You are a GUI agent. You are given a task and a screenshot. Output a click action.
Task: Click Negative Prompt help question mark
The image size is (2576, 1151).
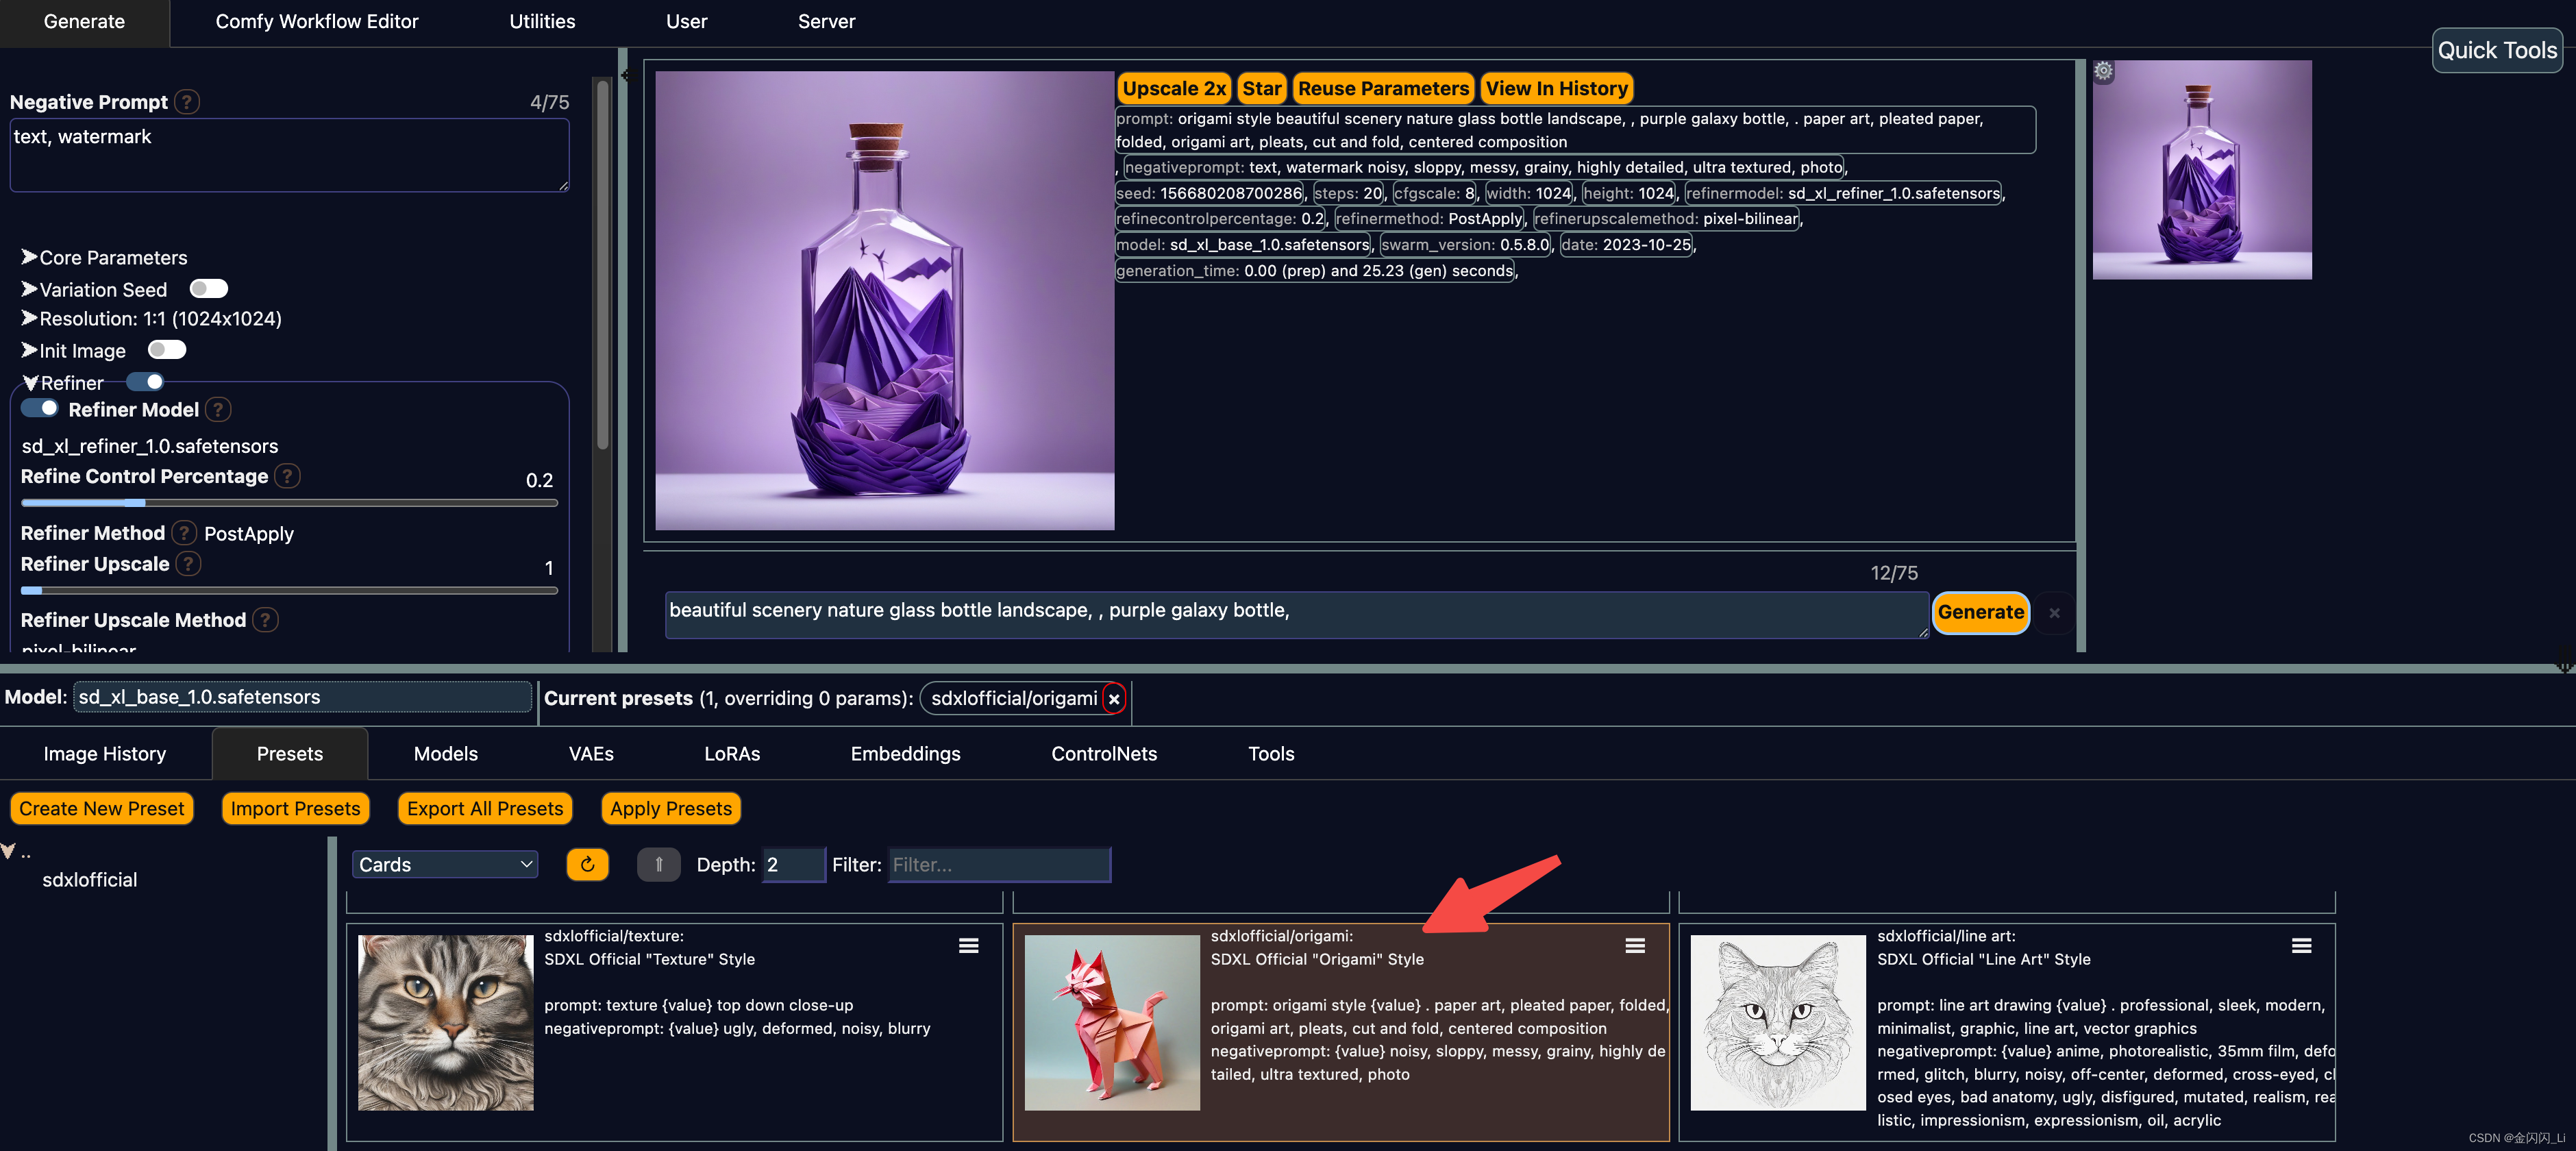coord(187,102)
